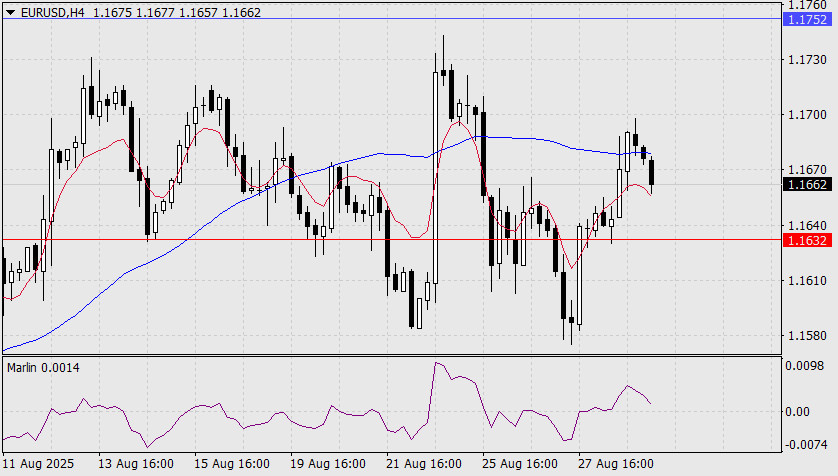Click the 19 Aug 16:00 time axis label
838x476 pixels.
click(x=328, y=463)
